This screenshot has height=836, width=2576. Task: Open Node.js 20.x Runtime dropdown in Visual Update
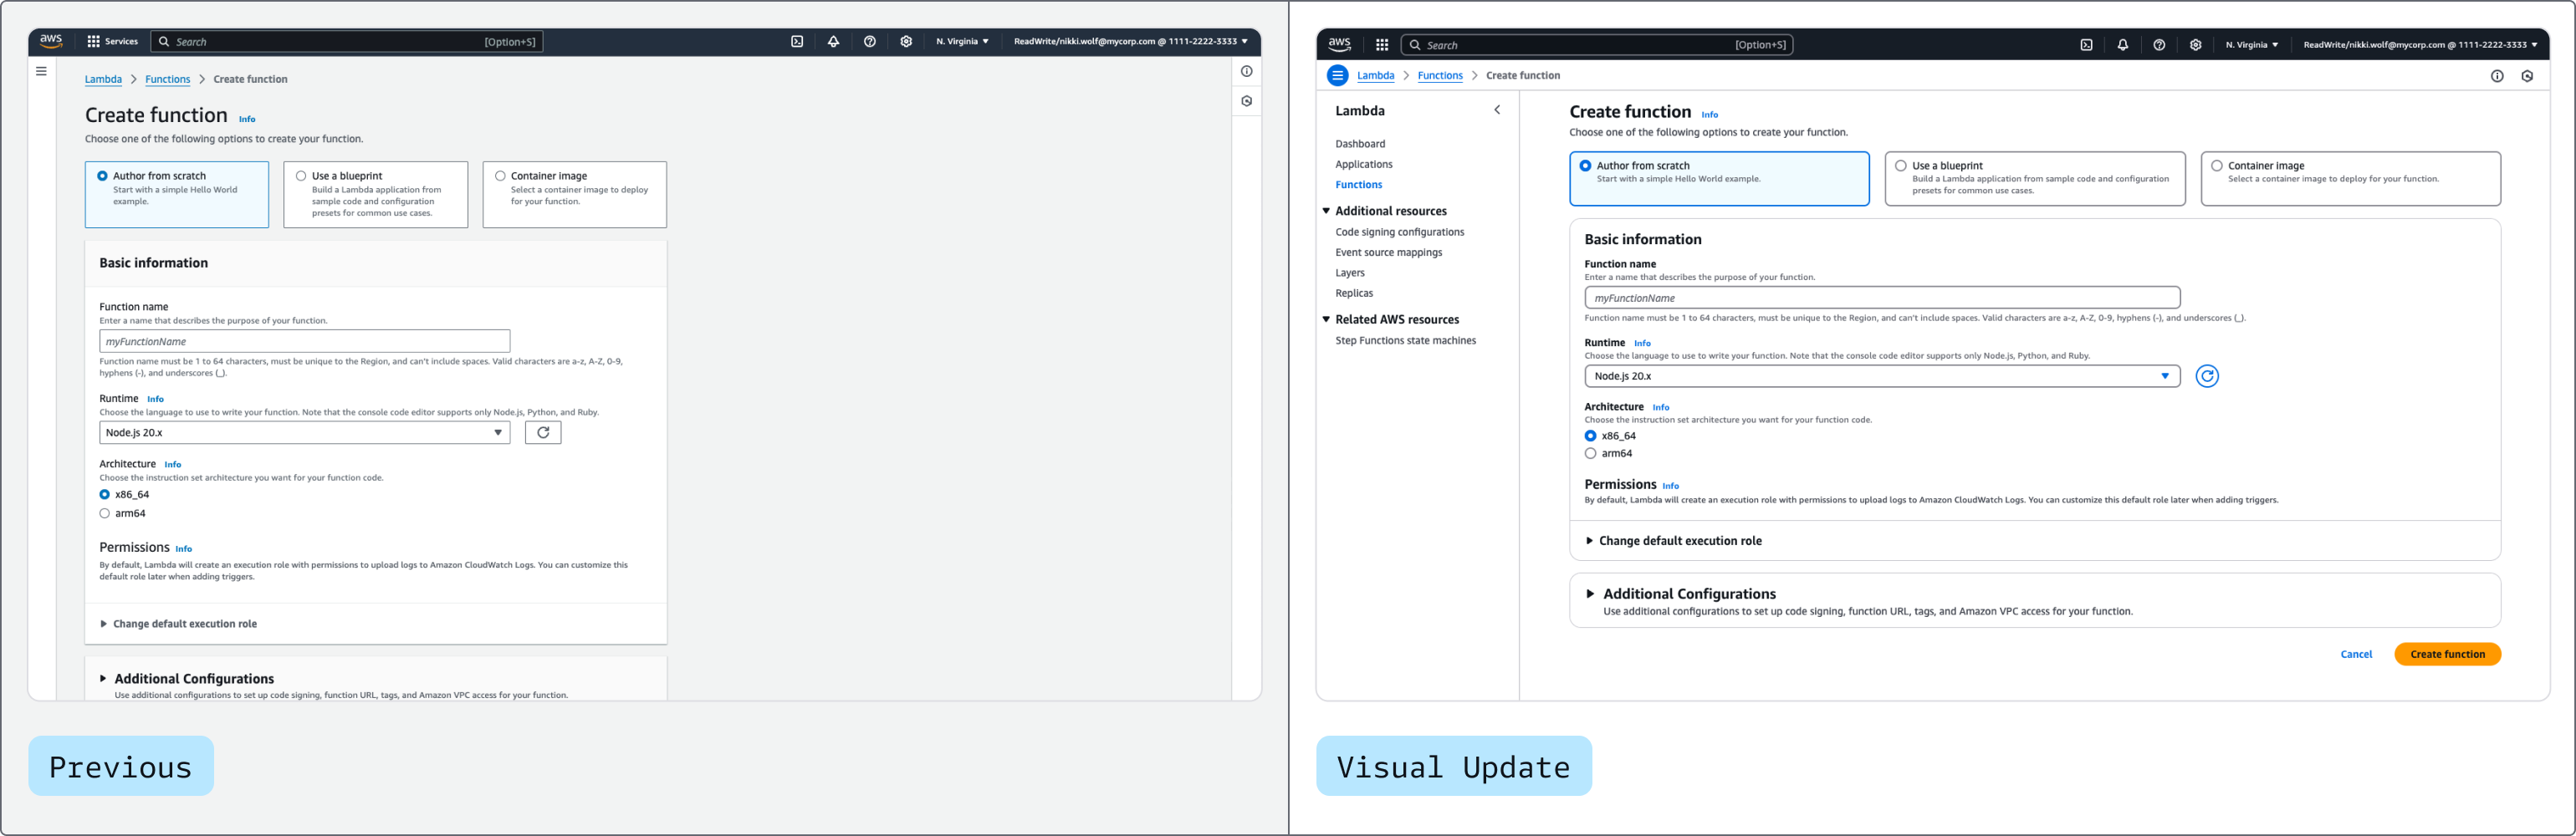(1882, 376)
